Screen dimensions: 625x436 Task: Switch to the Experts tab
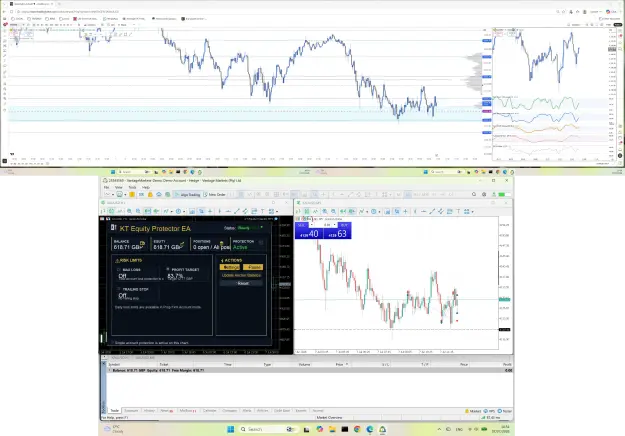coord(301,410)
